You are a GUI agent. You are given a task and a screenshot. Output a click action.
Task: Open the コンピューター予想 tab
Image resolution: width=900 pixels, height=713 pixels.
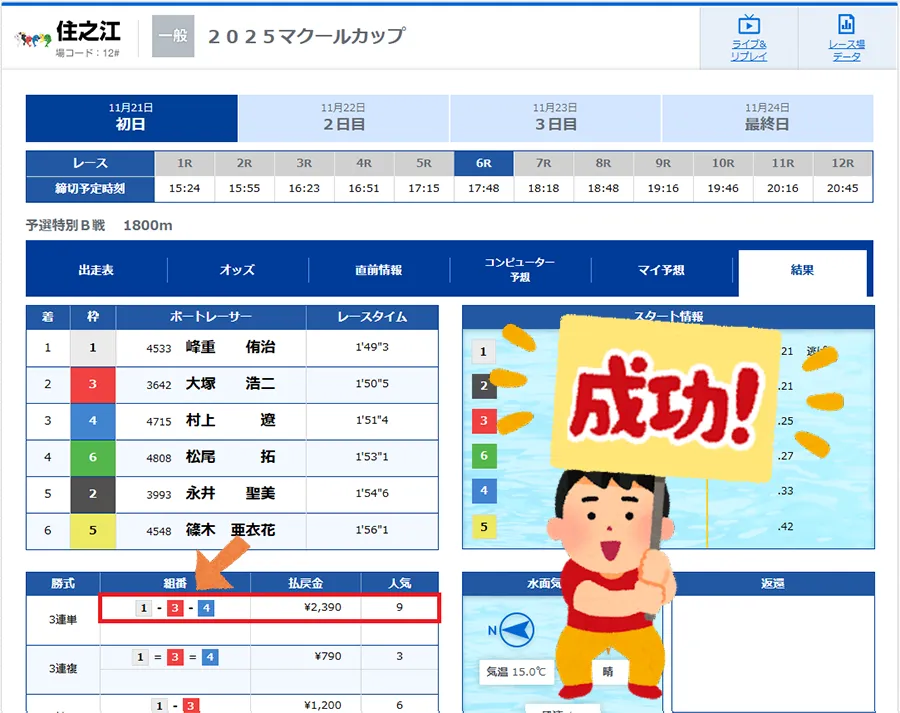tap(520, 270)
